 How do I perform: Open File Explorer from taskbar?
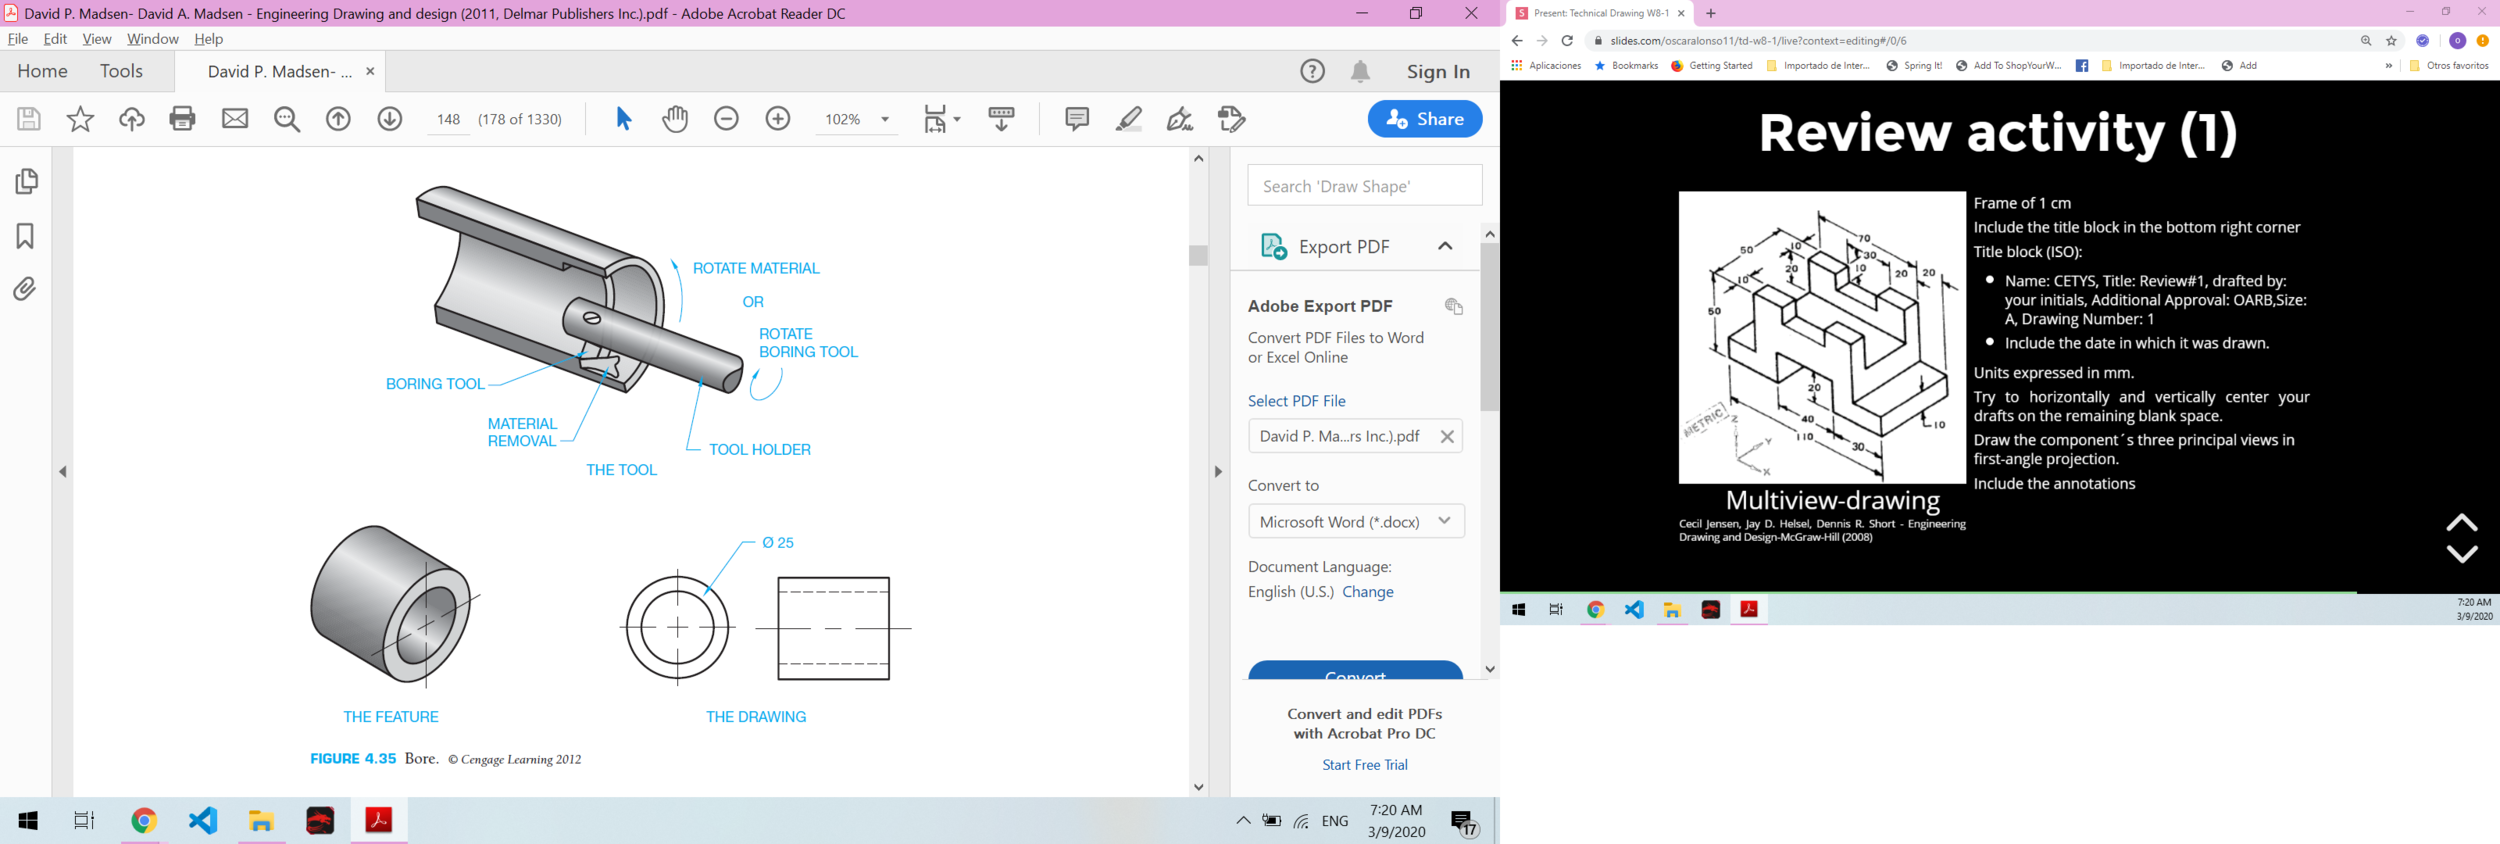pos(262,821)
